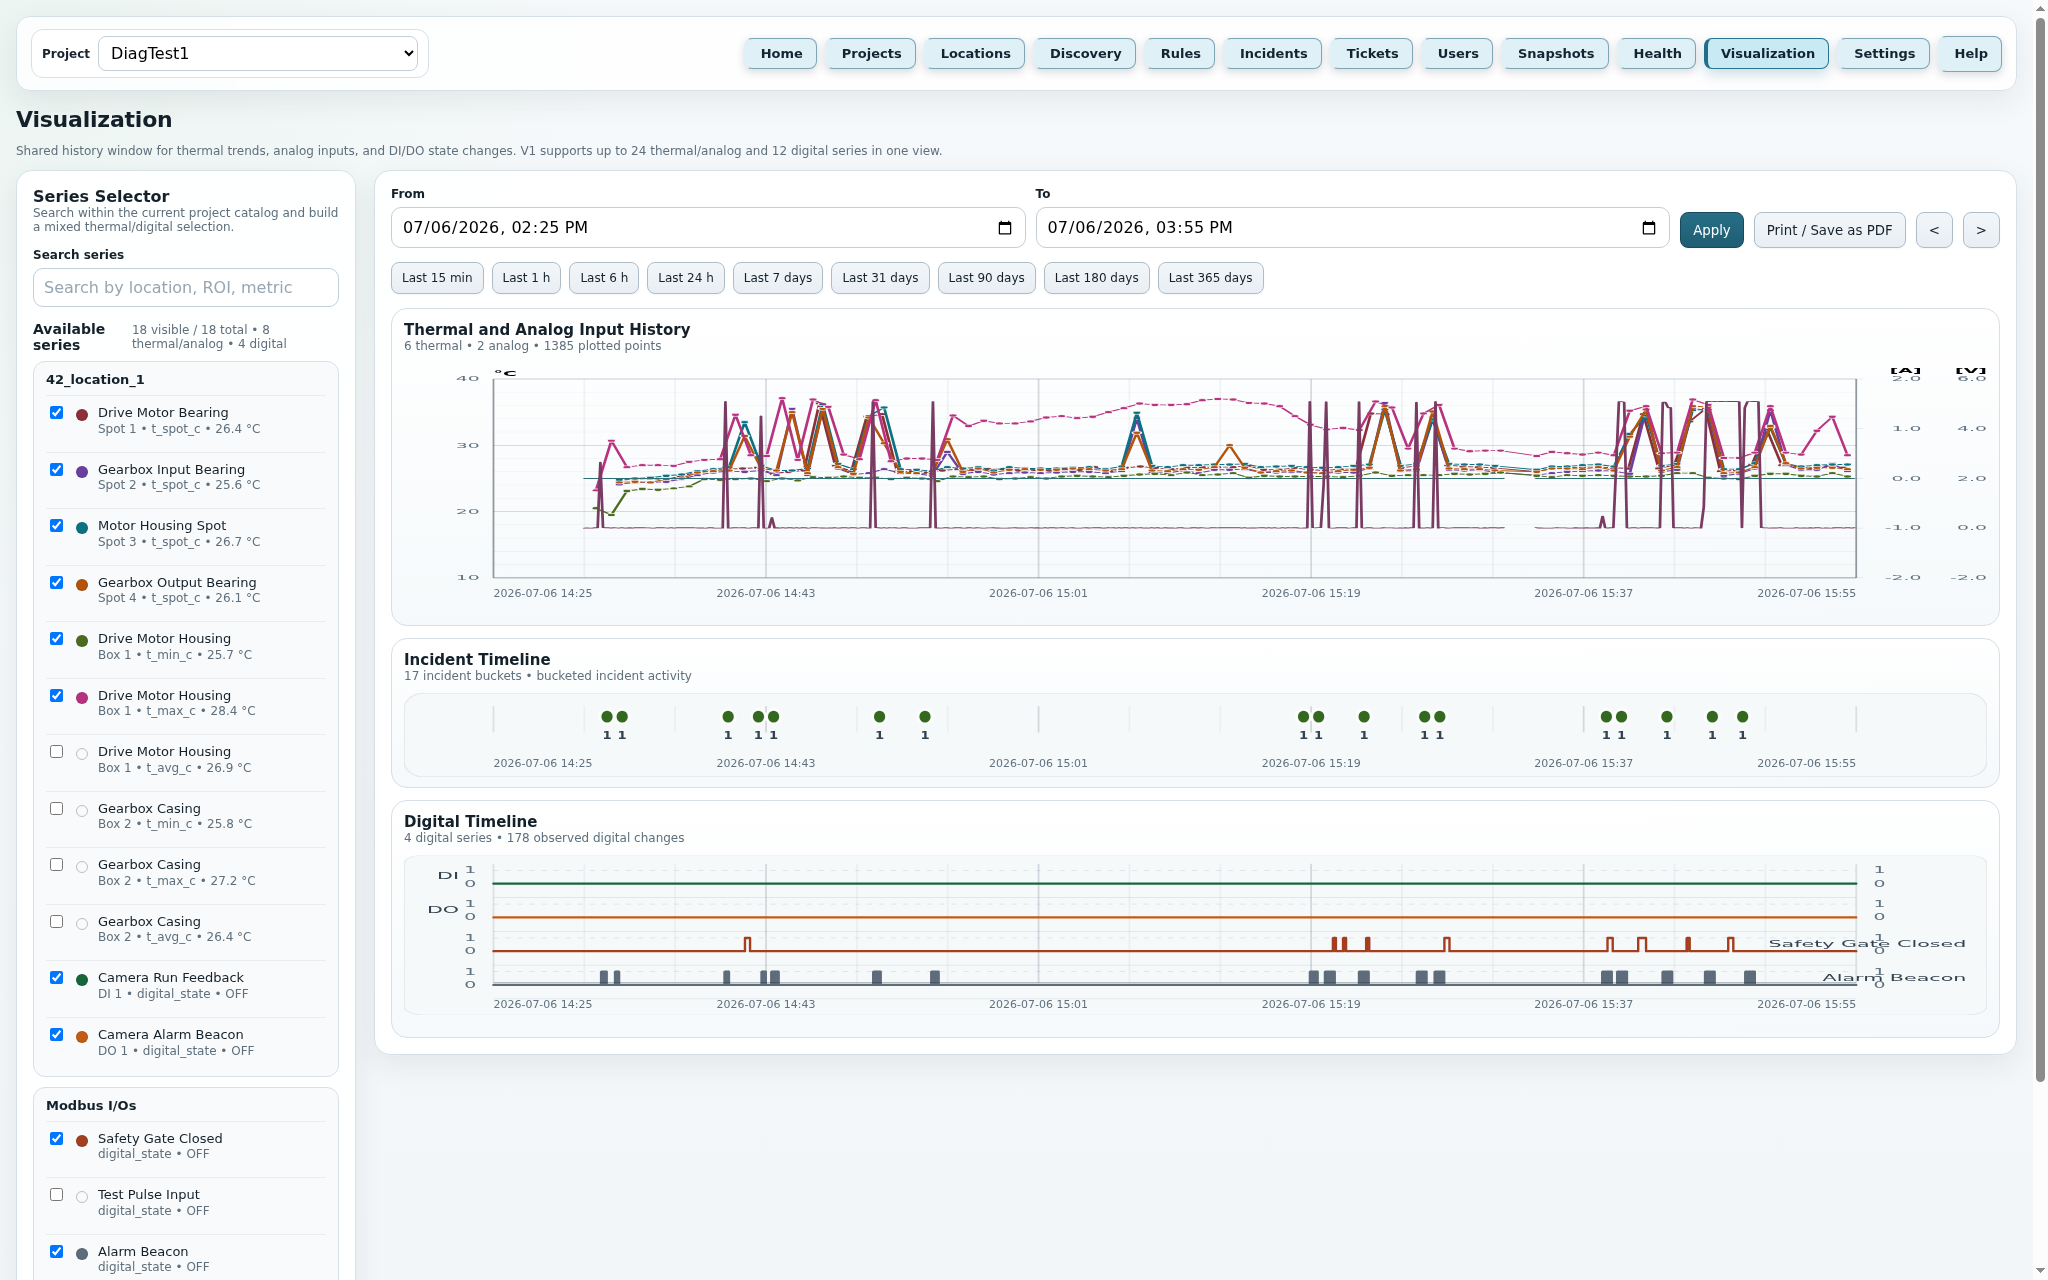Viewport: 2048px width, 1280px height.
Task: Uncheck Drive Motor Housing t_max_c series
Action: tap(56, 696)
